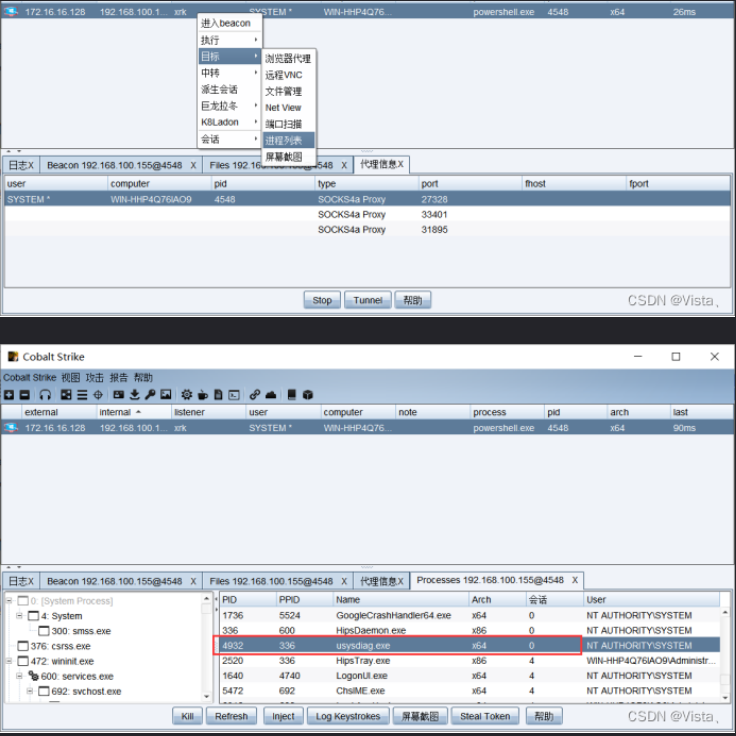Choose 端口扫描 in the 目标 submenu
The height and width of the screenshot is (736, 736).
[288, 124]
